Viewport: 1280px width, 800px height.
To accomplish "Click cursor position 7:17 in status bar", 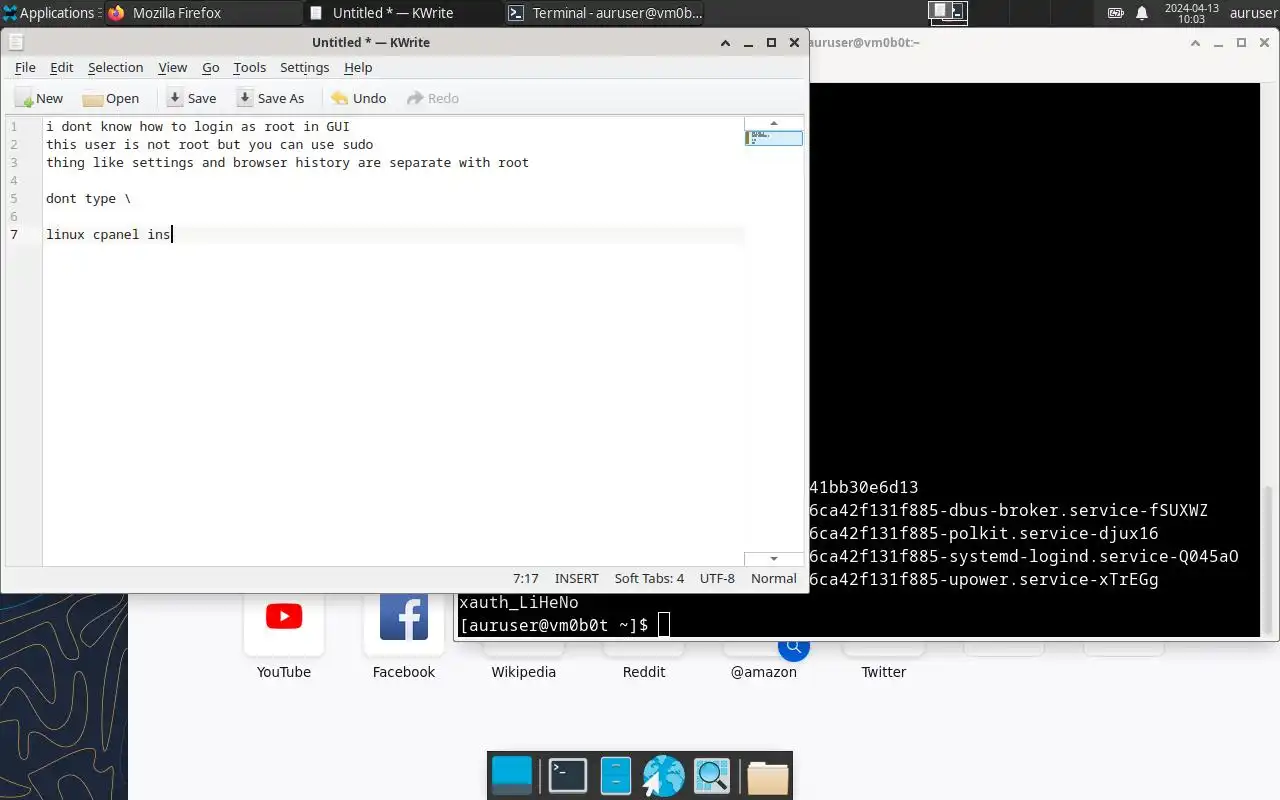I will pyautogui.click(x=525, y=578).
